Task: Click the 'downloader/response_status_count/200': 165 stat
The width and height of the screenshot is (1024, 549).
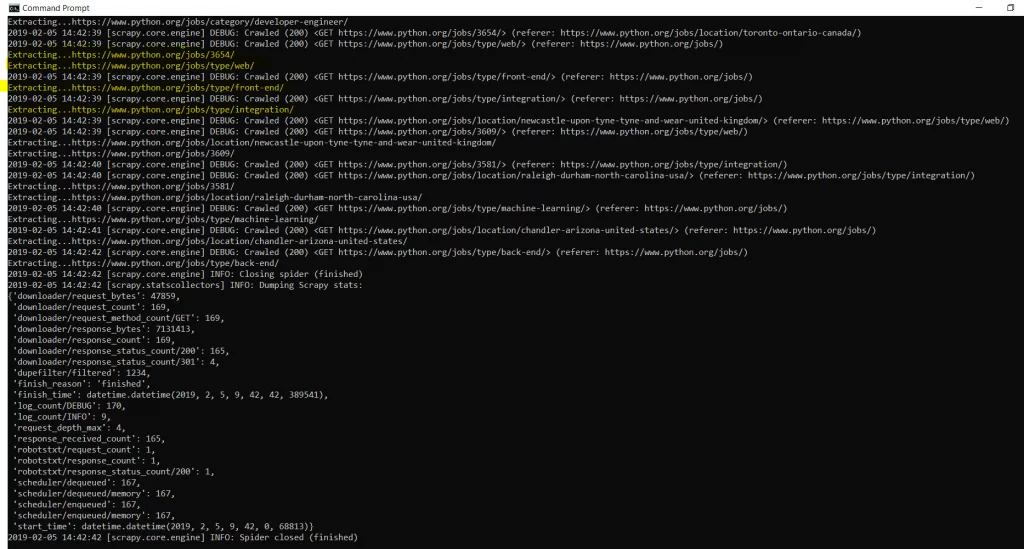Action: [121, 351]
